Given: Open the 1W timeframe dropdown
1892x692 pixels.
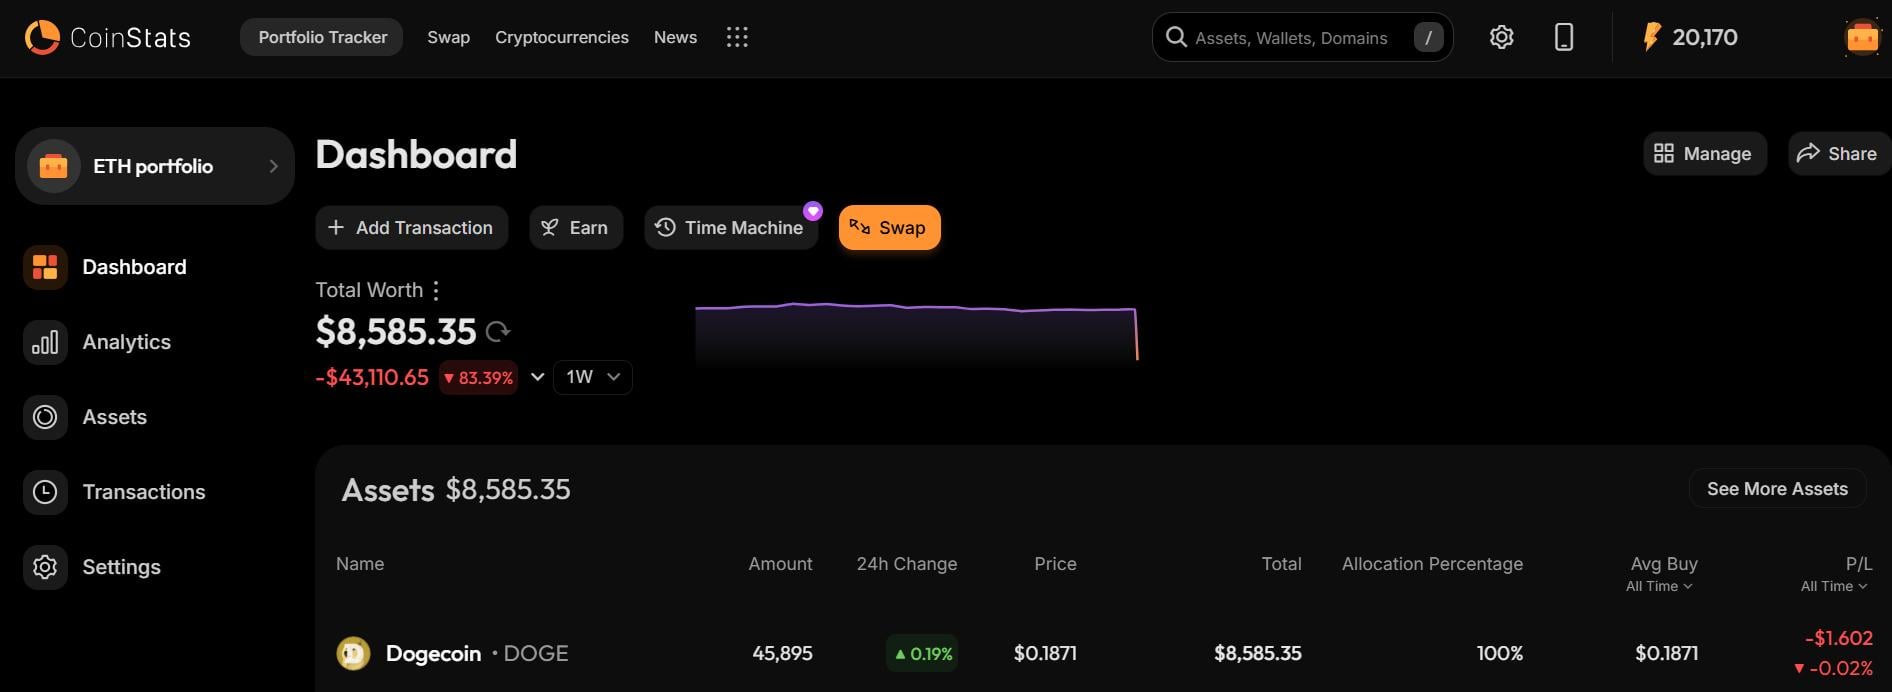Looking at the screenshot, I should [592, 377].
